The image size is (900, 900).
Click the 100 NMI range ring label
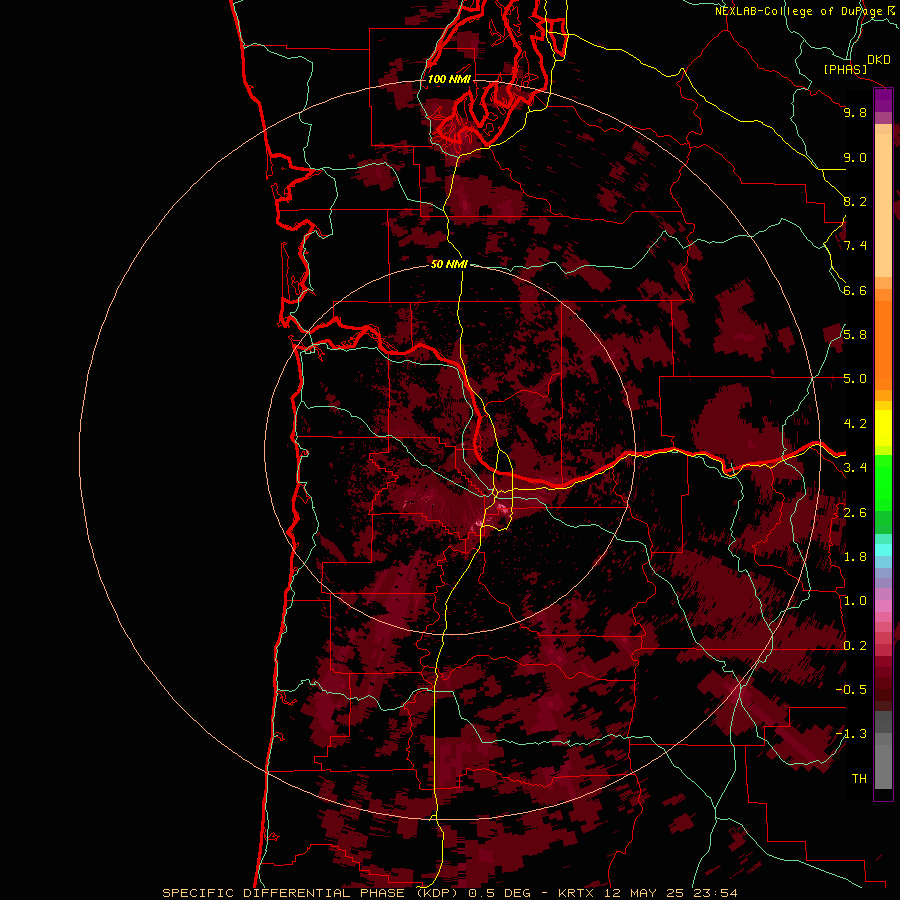point(449,79)
